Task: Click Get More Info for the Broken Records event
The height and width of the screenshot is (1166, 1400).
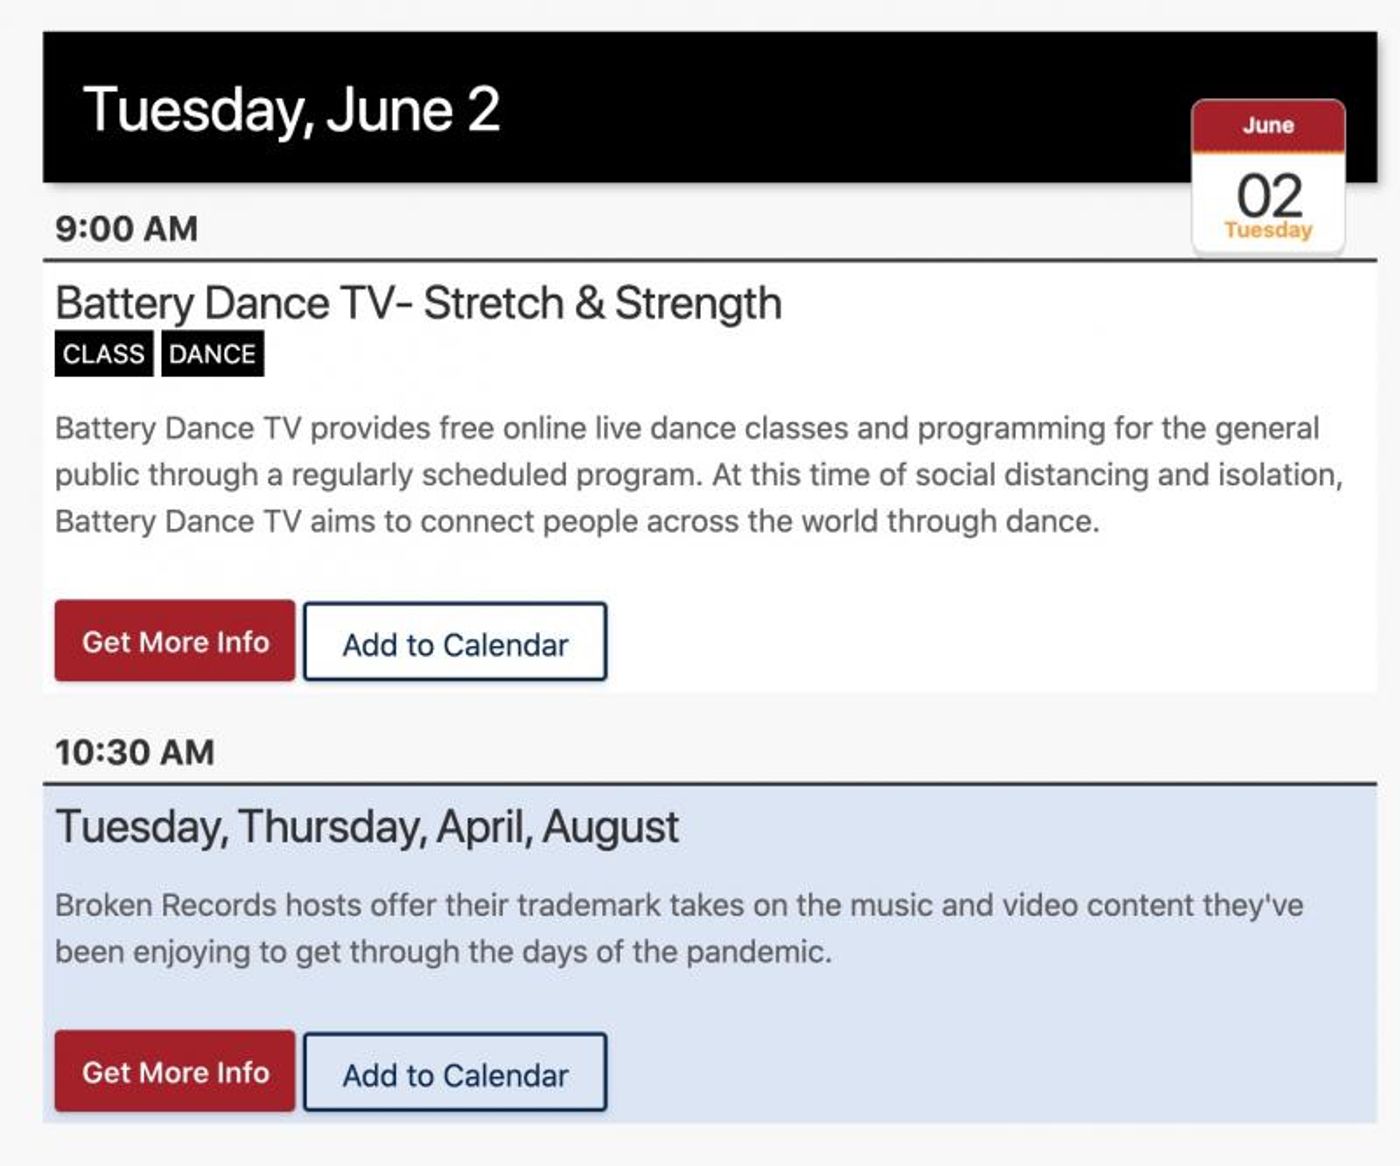Action: [x=174, y=1072]
